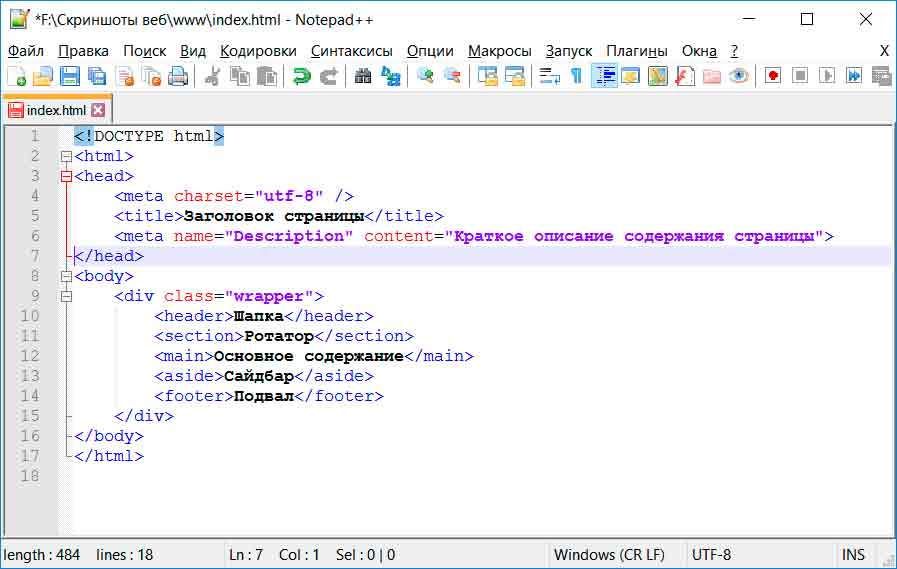This screenshot has width=897, height=569.
Task: Click the UTF-8 encoding status field
Action: coord(711,555)
